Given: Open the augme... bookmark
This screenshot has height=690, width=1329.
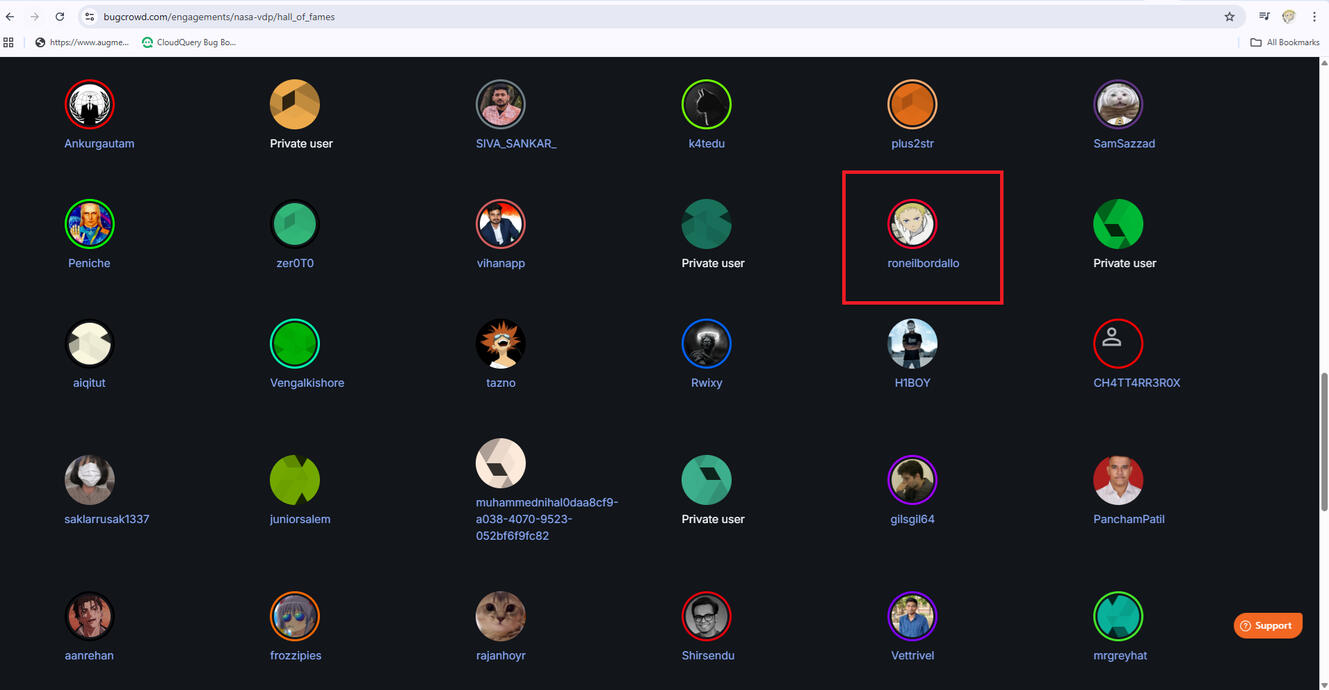Looking at the screenshot, I should pos(82,42).
